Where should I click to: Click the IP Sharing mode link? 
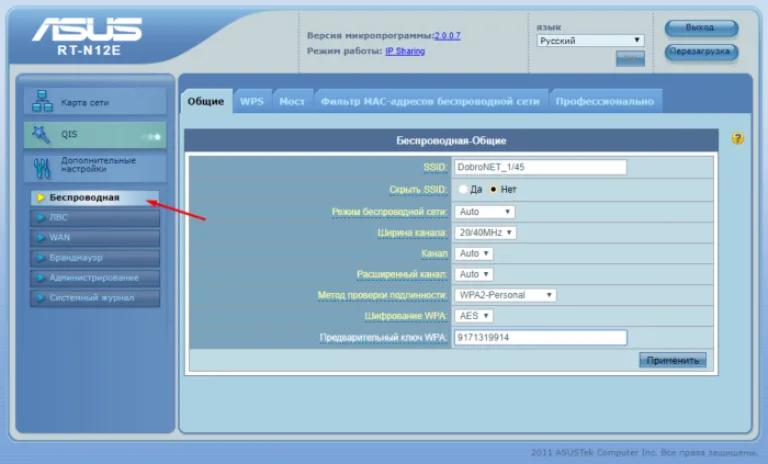coord(405,51)
